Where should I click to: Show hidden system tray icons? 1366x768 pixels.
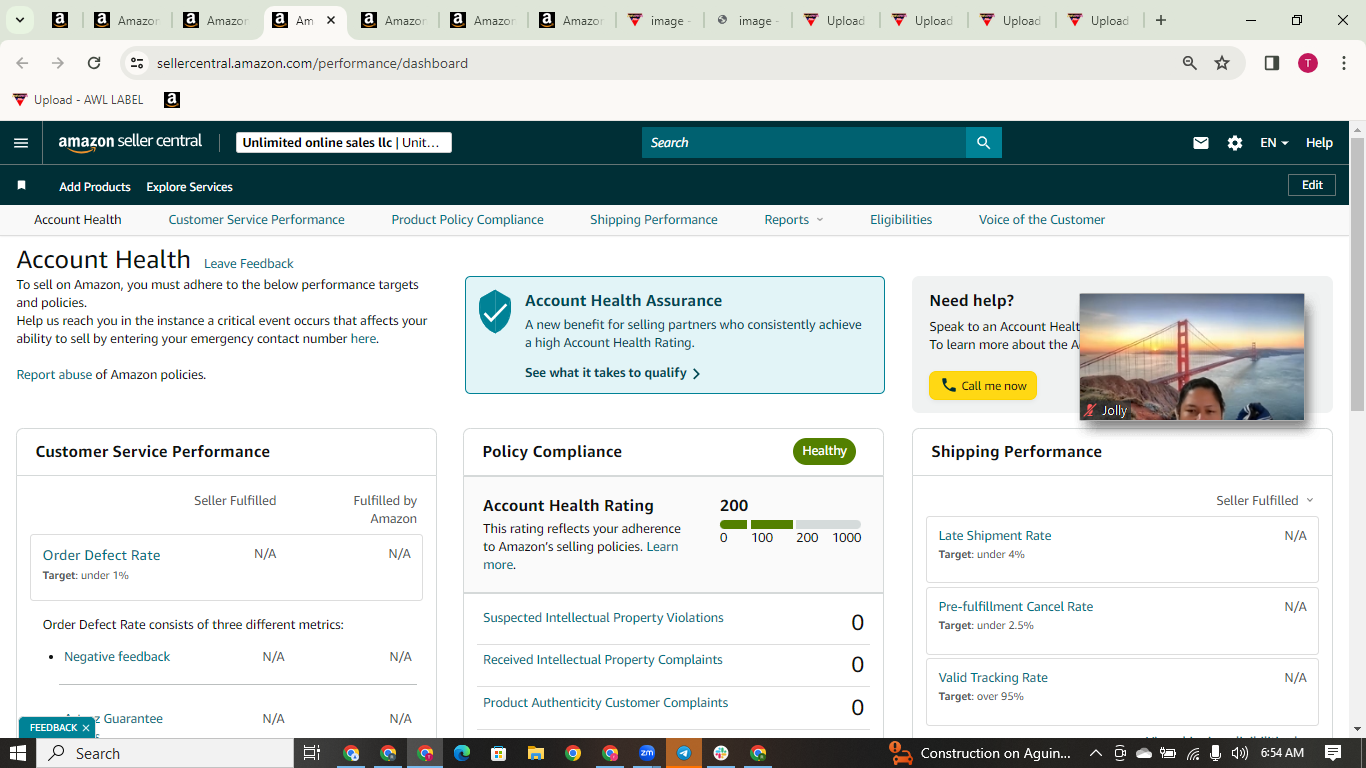coord(1096,753)
